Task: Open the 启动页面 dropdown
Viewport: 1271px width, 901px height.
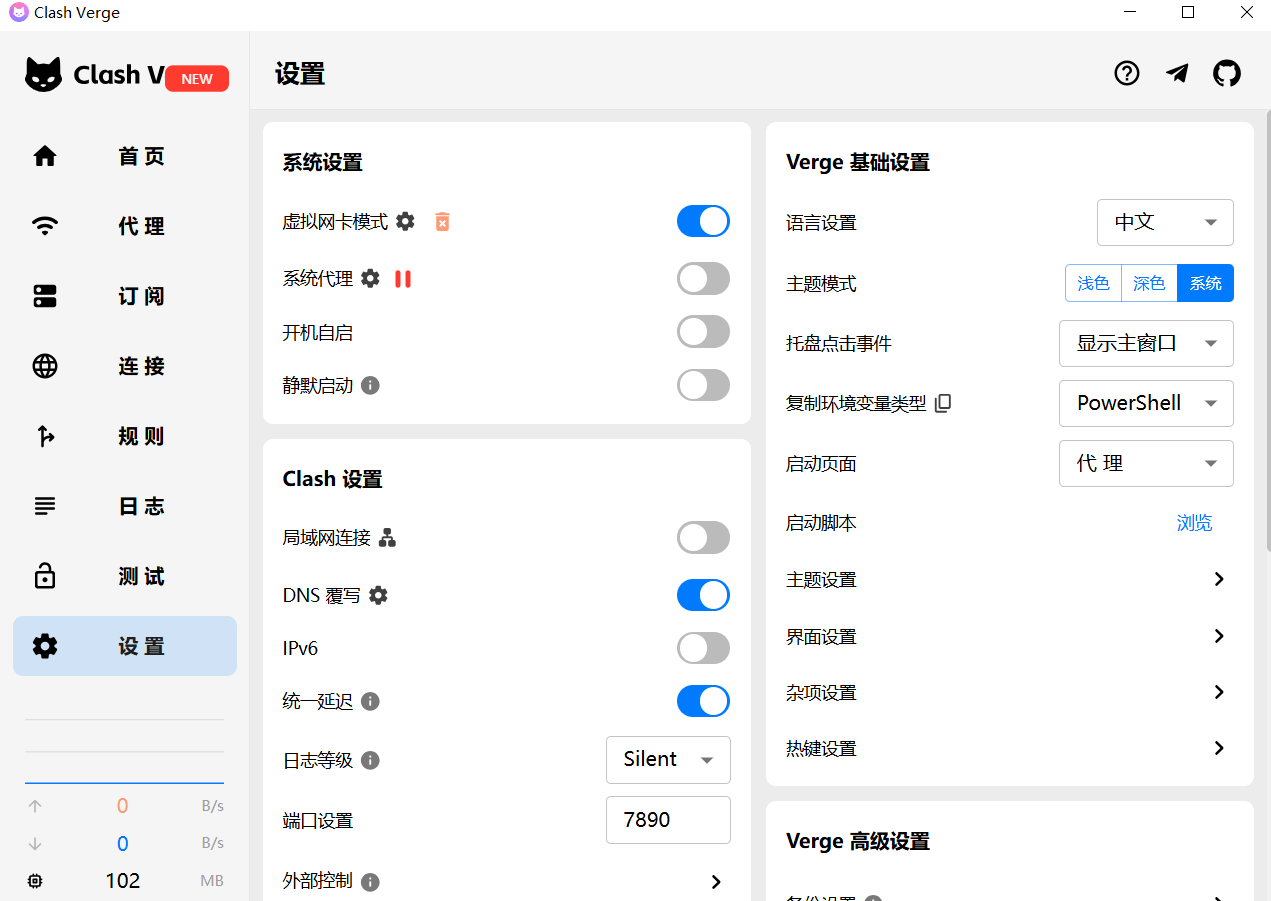Action: 1146,463
